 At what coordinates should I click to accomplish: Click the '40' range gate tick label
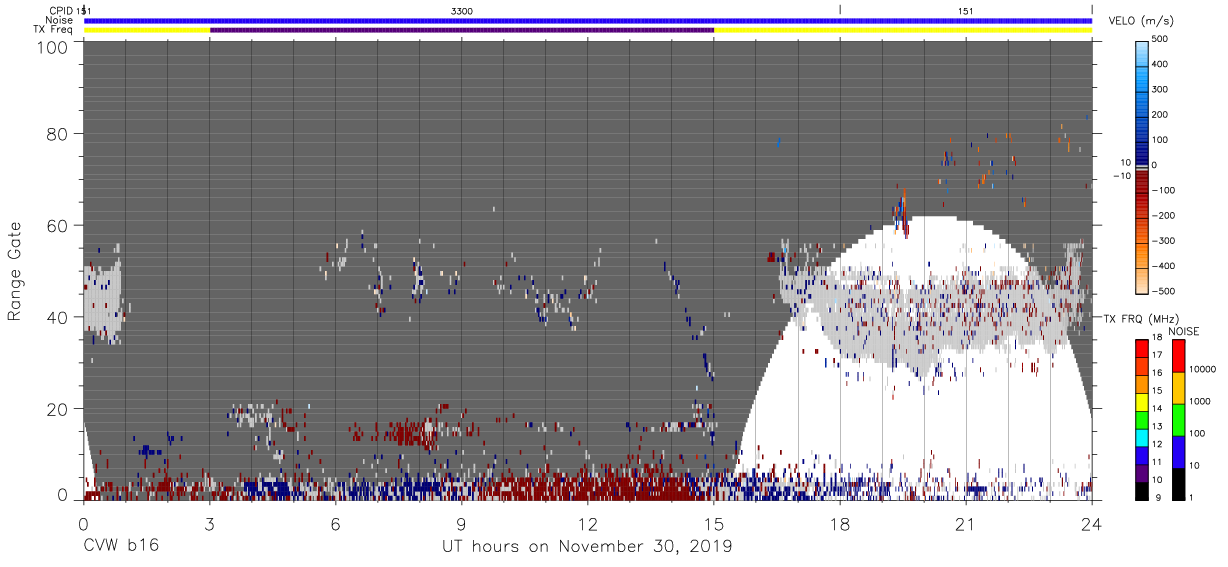click(58, 317)
